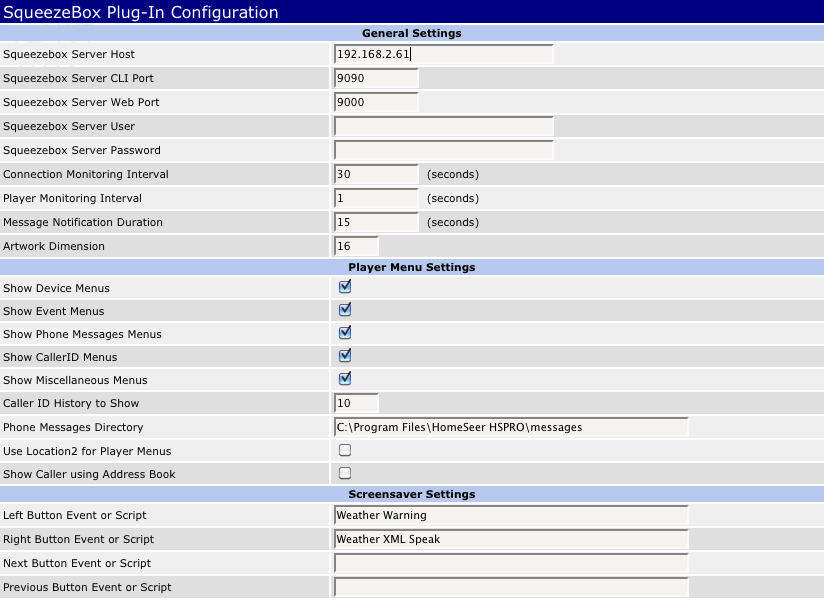The image size is (824, 600).
Task: Select the Phone Messages Directory field
Action: [511, 427]
